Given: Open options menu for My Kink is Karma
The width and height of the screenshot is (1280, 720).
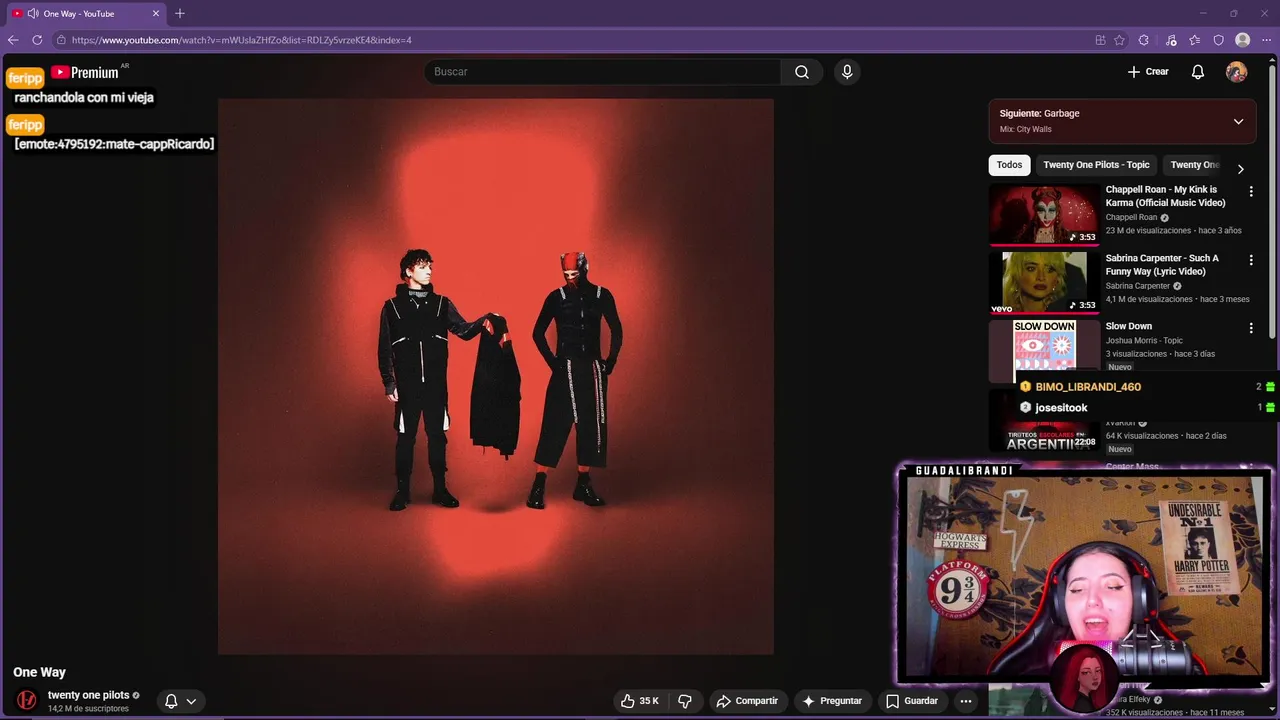Looking at the screenshot, I should [1251, 191].
